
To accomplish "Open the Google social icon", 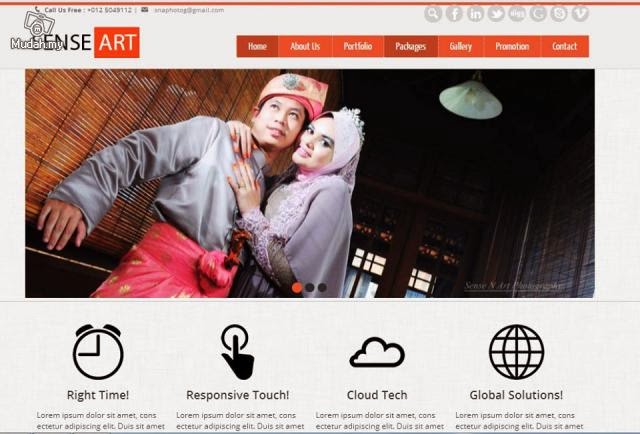I will (538, 14).
